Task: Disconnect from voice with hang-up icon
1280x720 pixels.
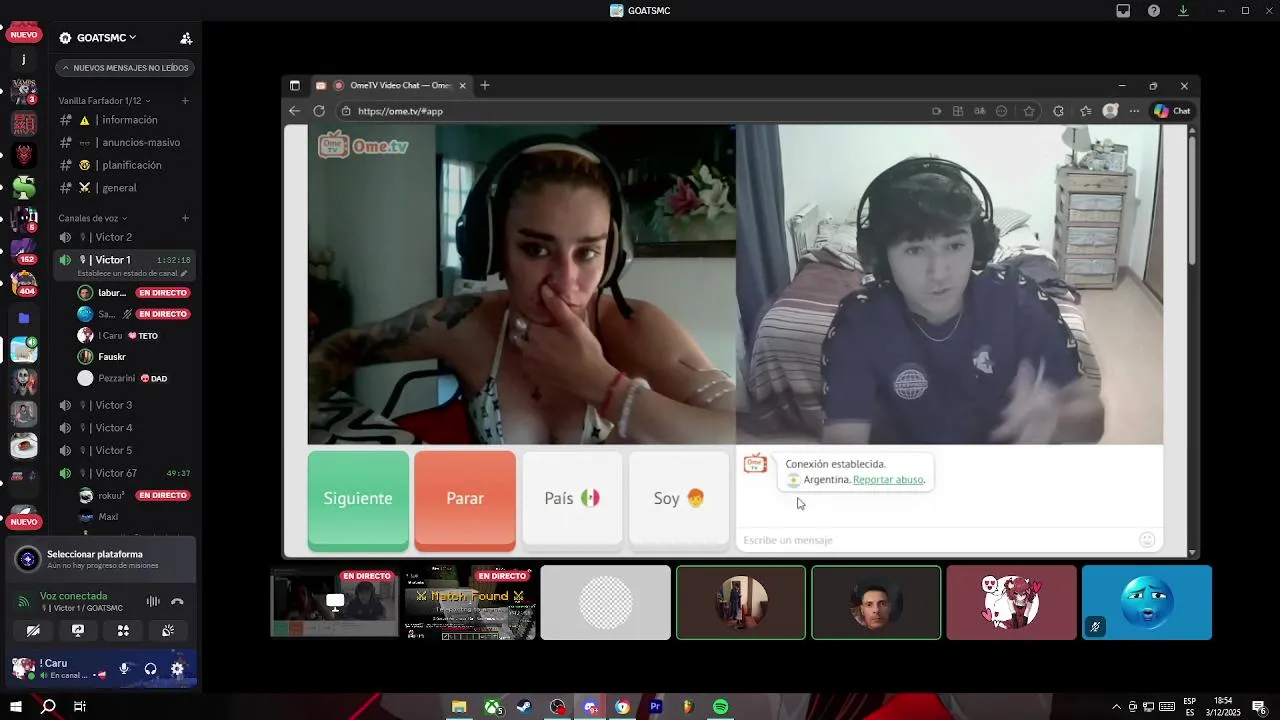Action: [178, 601]
